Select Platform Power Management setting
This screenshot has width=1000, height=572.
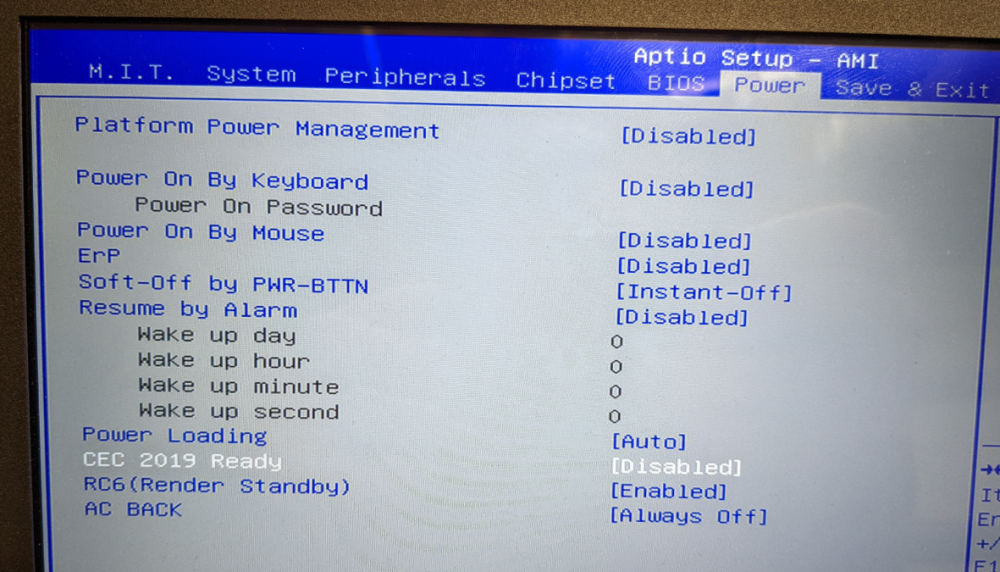point(257,128)
